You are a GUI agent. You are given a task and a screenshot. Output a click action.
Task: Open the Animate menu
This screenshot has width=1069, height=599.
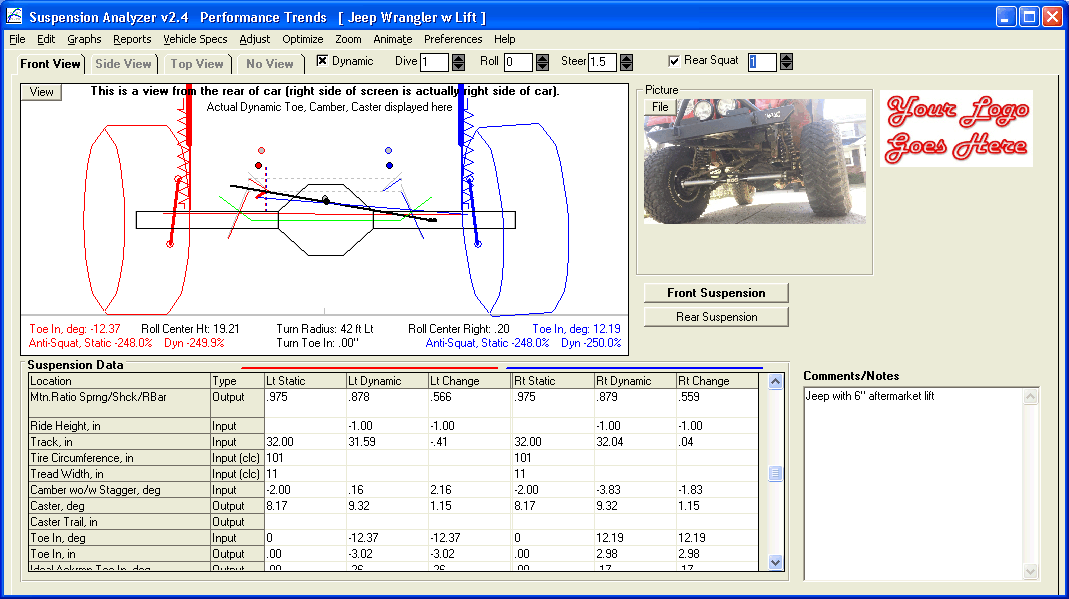393,40
